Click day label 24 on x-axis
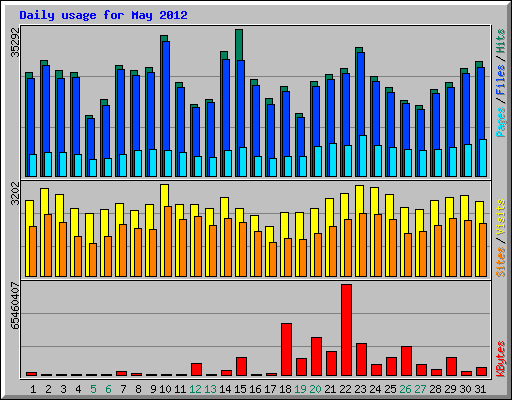This screenshot has width=512, height=400. (375, 389)
